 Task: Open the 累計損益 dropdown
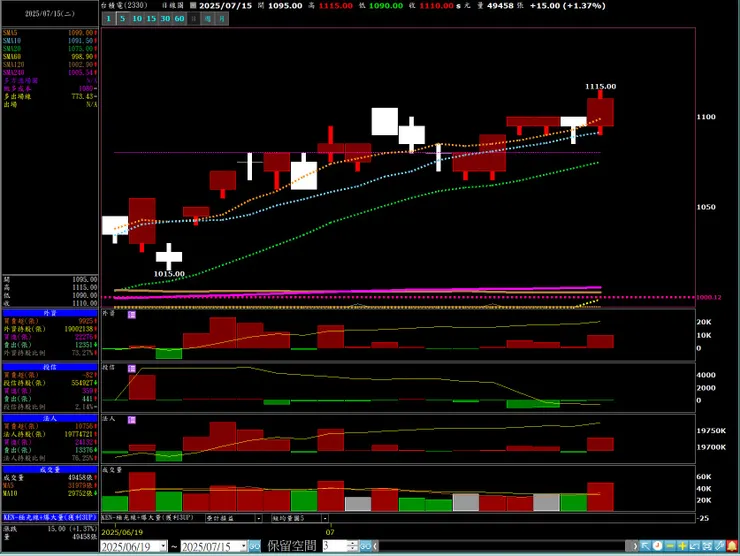(259, 518)
